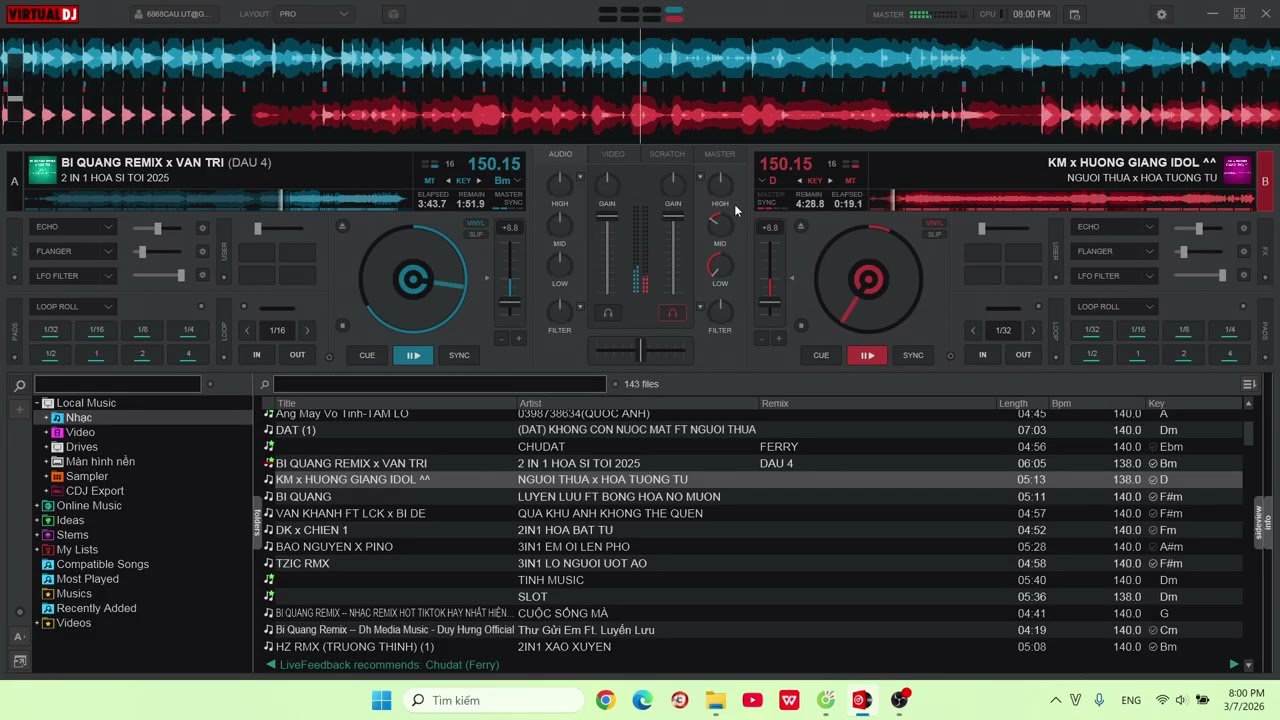
Task: Click the stop button on deck A
Action: (x=342, y=325)
